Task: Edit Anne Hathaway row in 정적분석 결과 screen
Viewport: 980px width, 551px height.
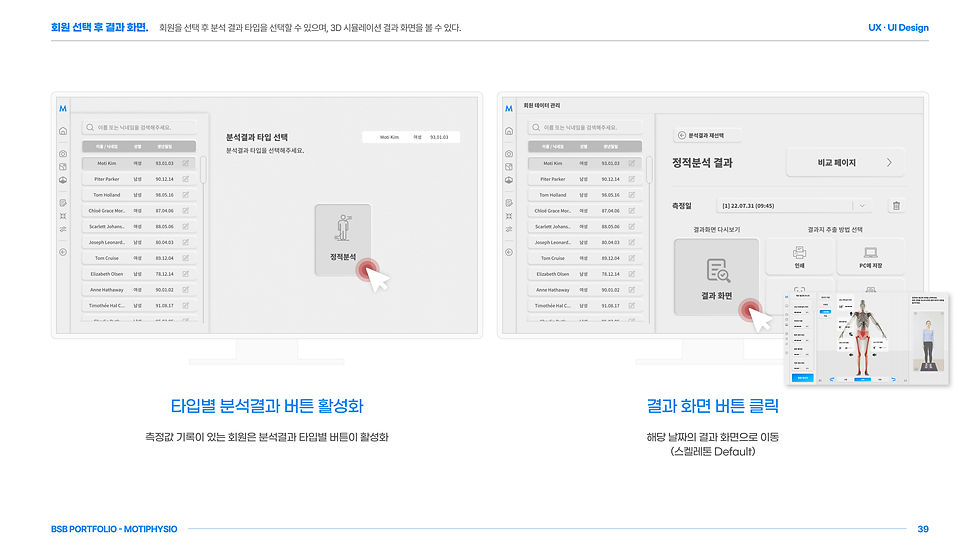Action: (632, 290)
